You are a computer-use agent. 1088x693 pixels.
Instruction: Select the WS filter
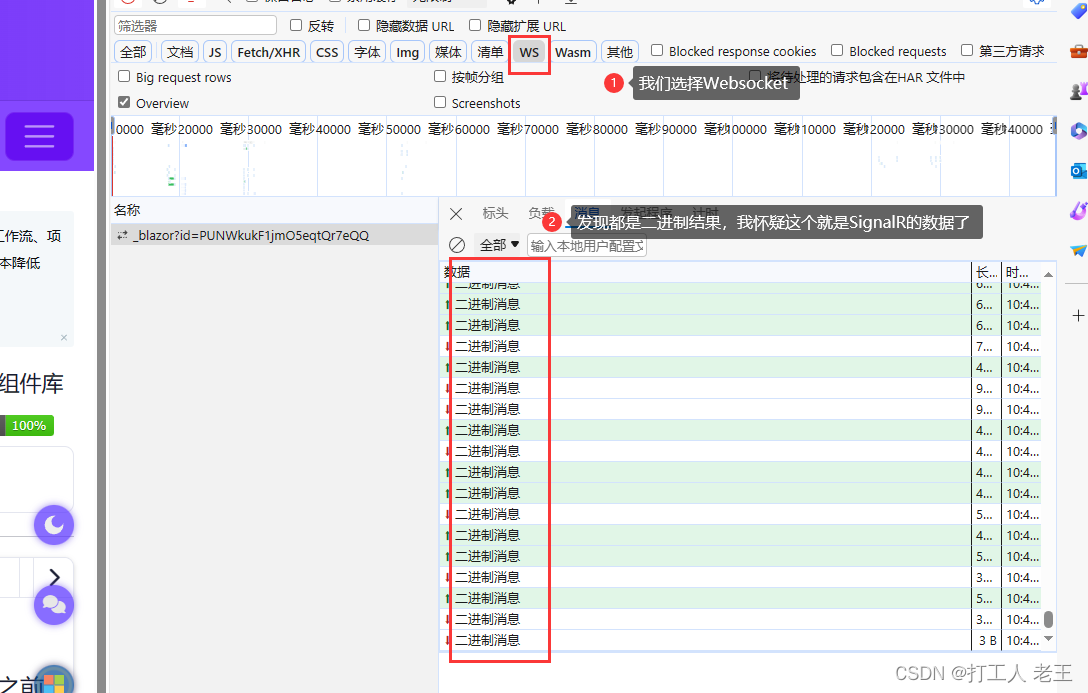point(529,52)
